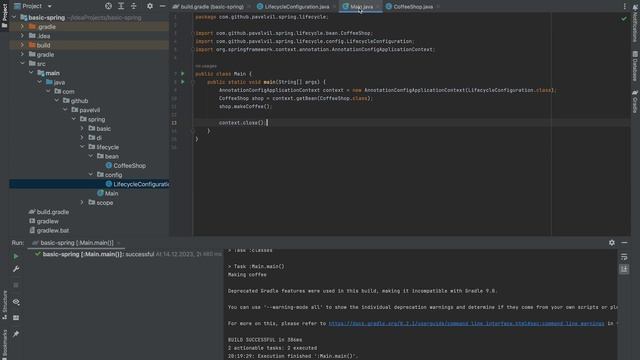
Task: Run main method from gutter icon
Action: point(182,82)
